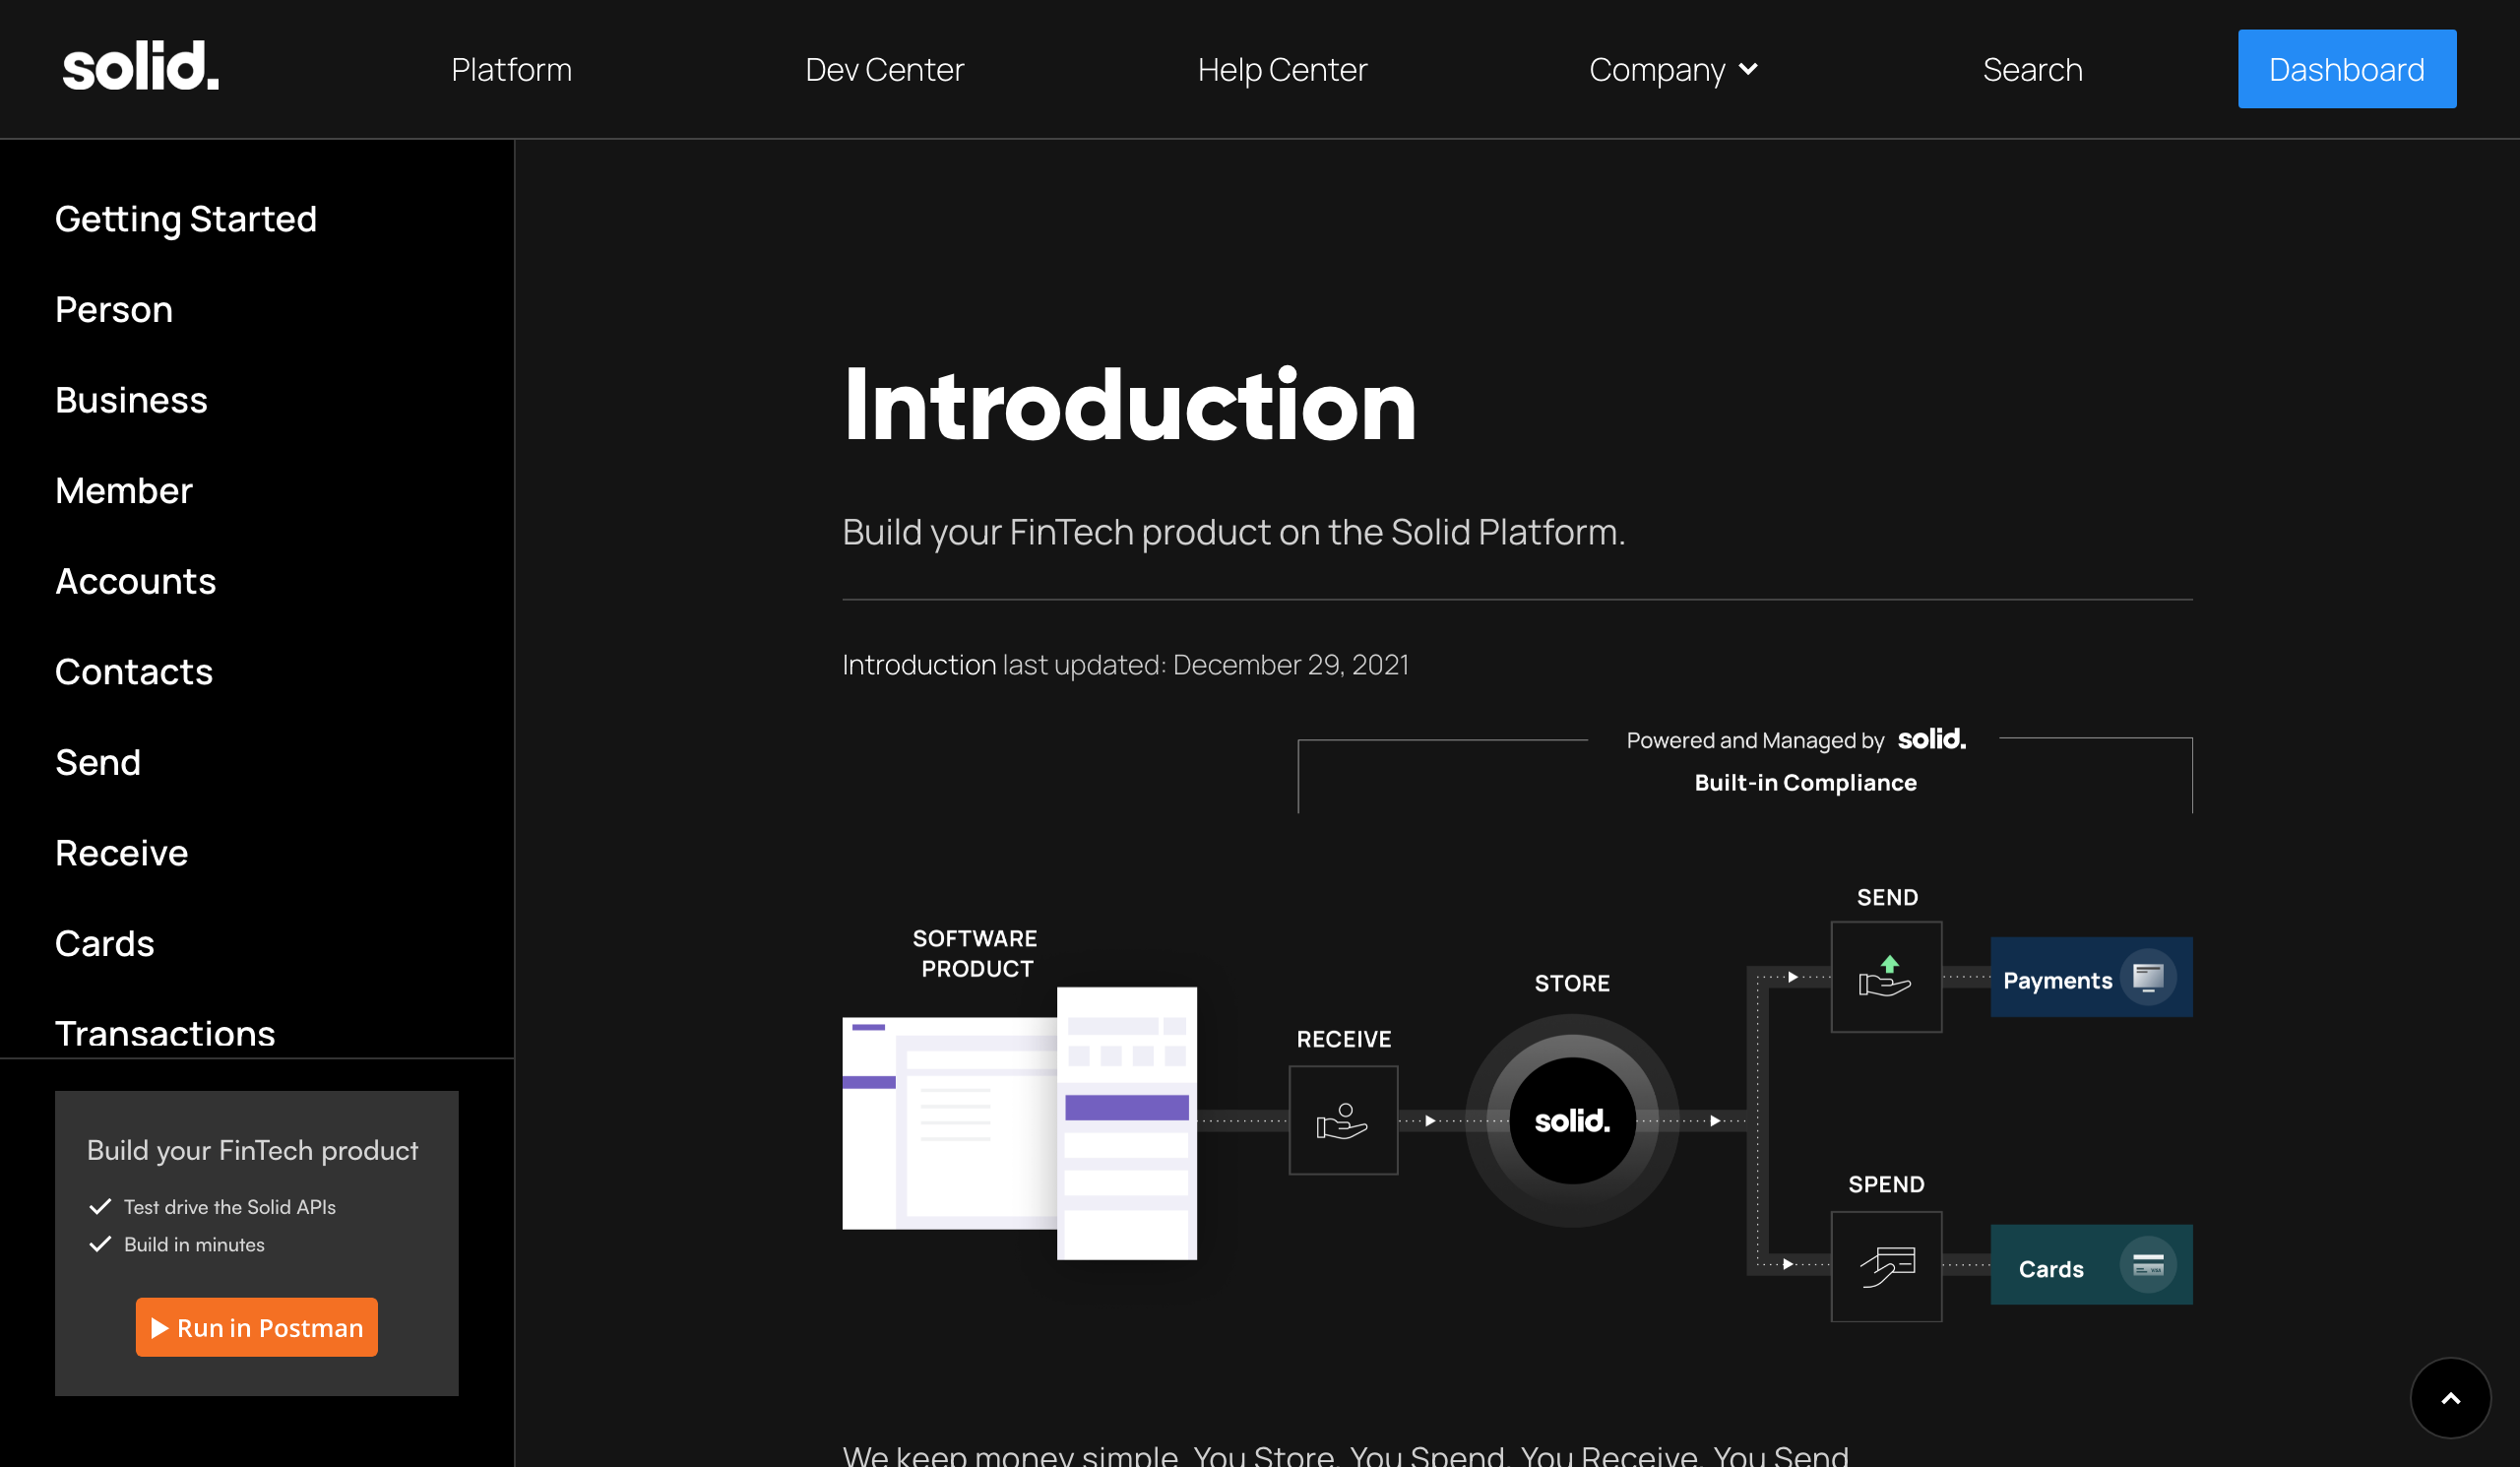Click the Introduction heading
Screen dimensions: 2520x1467
point(1129,405)
